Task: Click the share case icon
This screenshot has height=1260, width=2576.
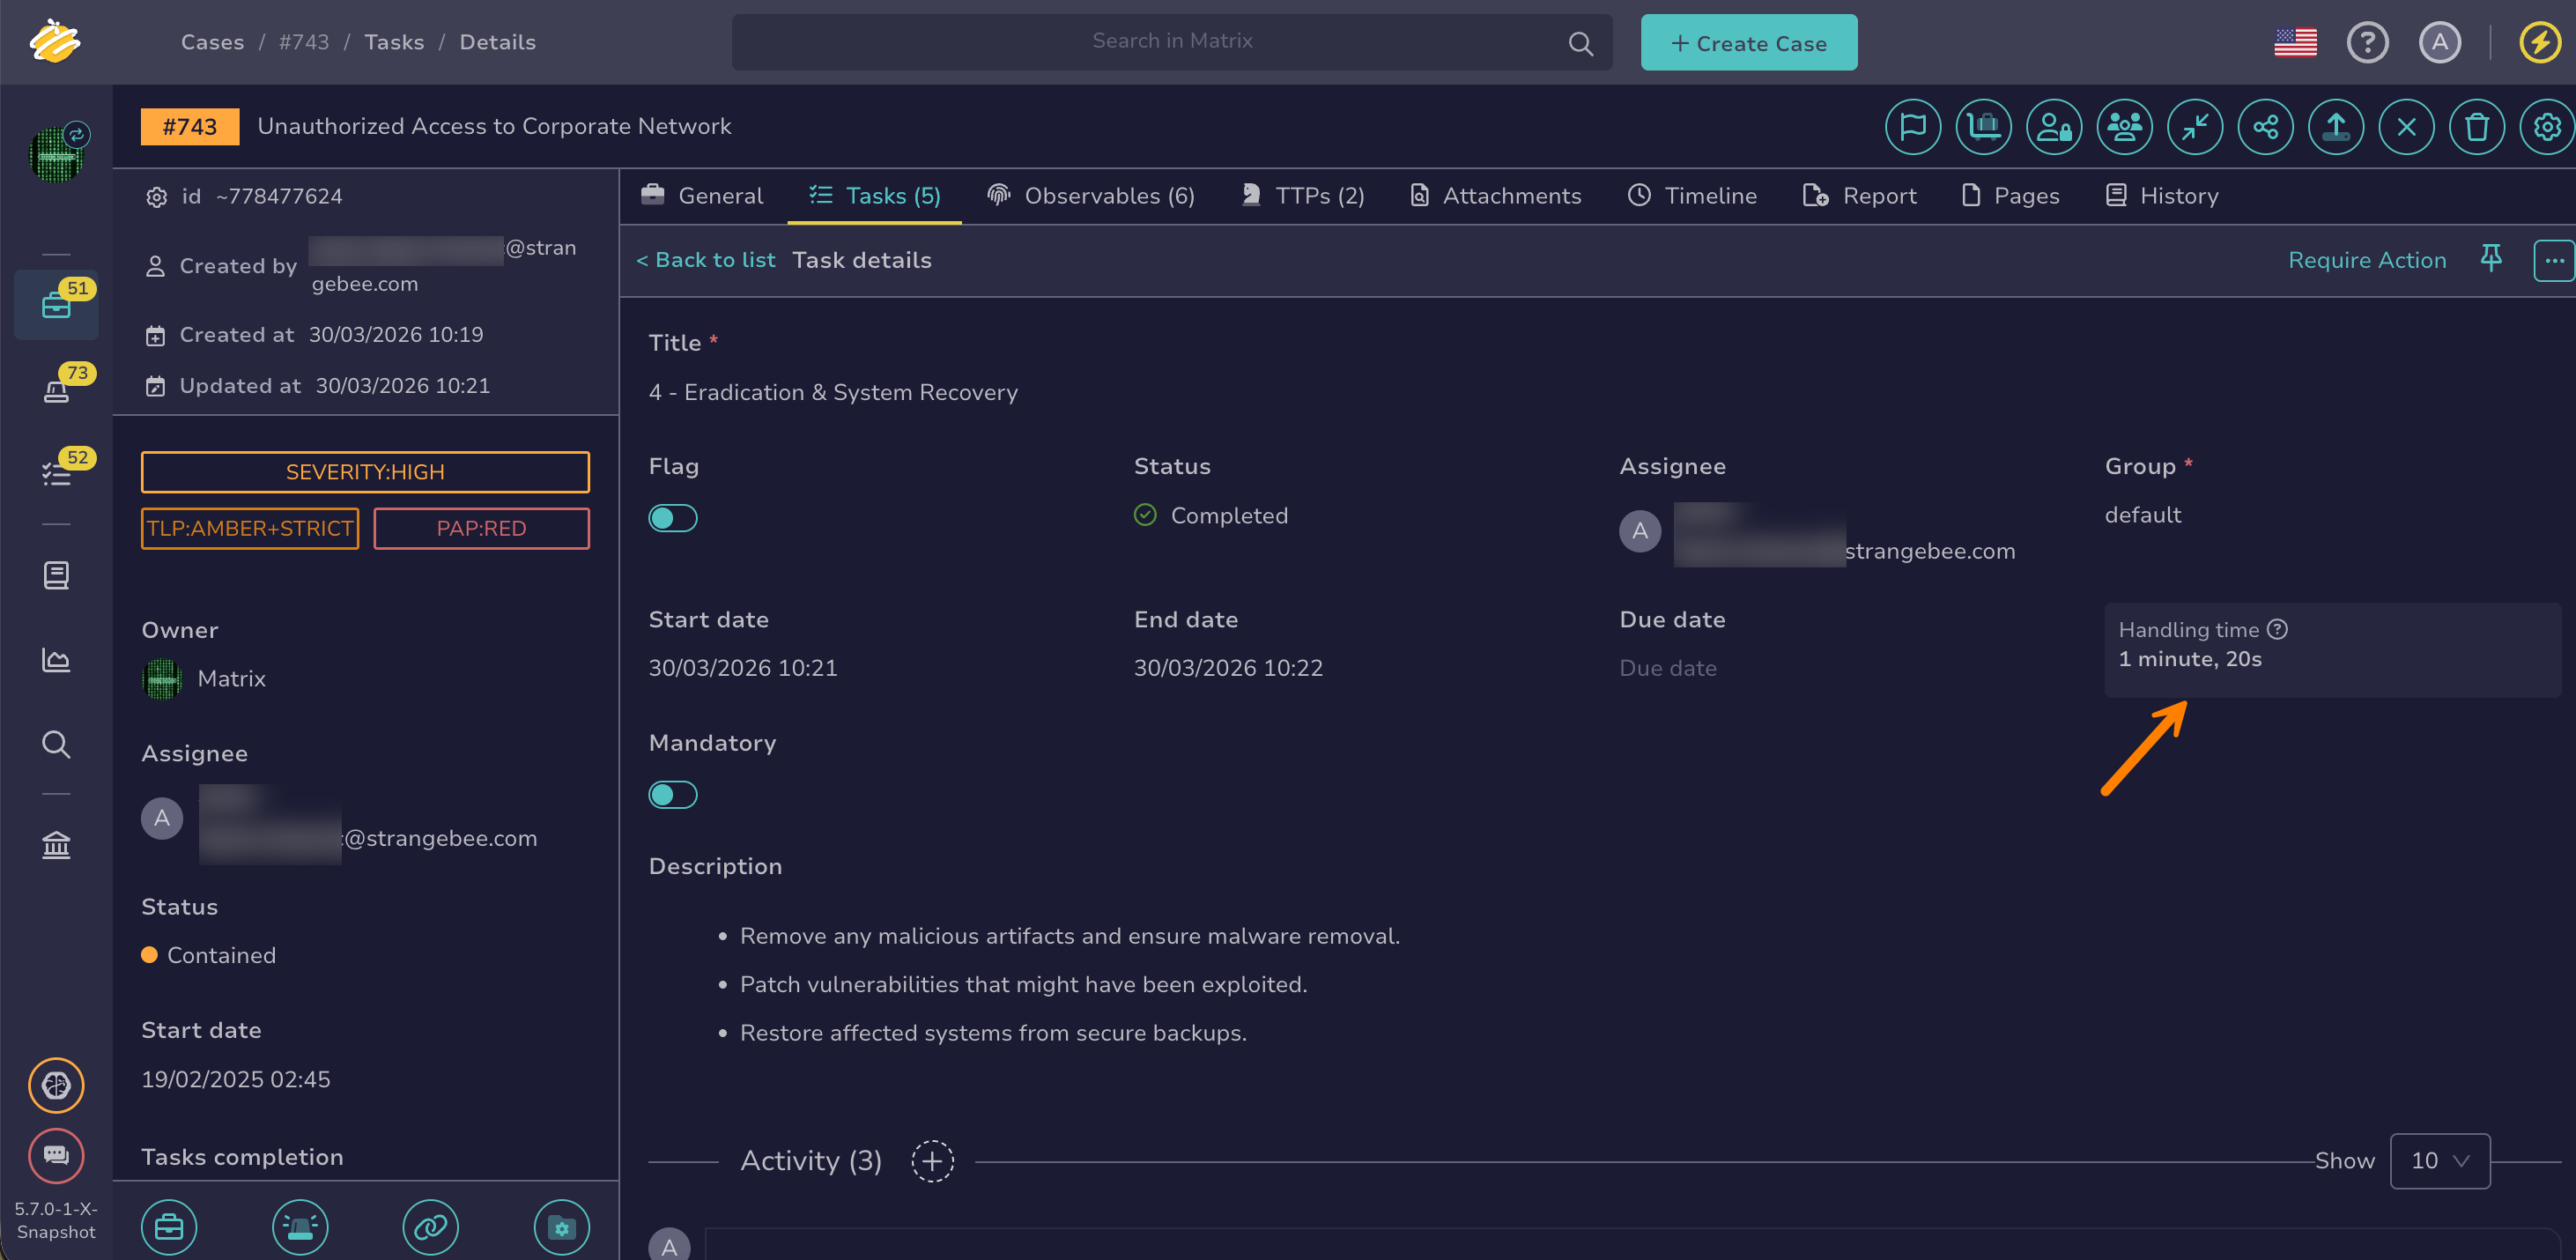Action: tap(2264, 127)
